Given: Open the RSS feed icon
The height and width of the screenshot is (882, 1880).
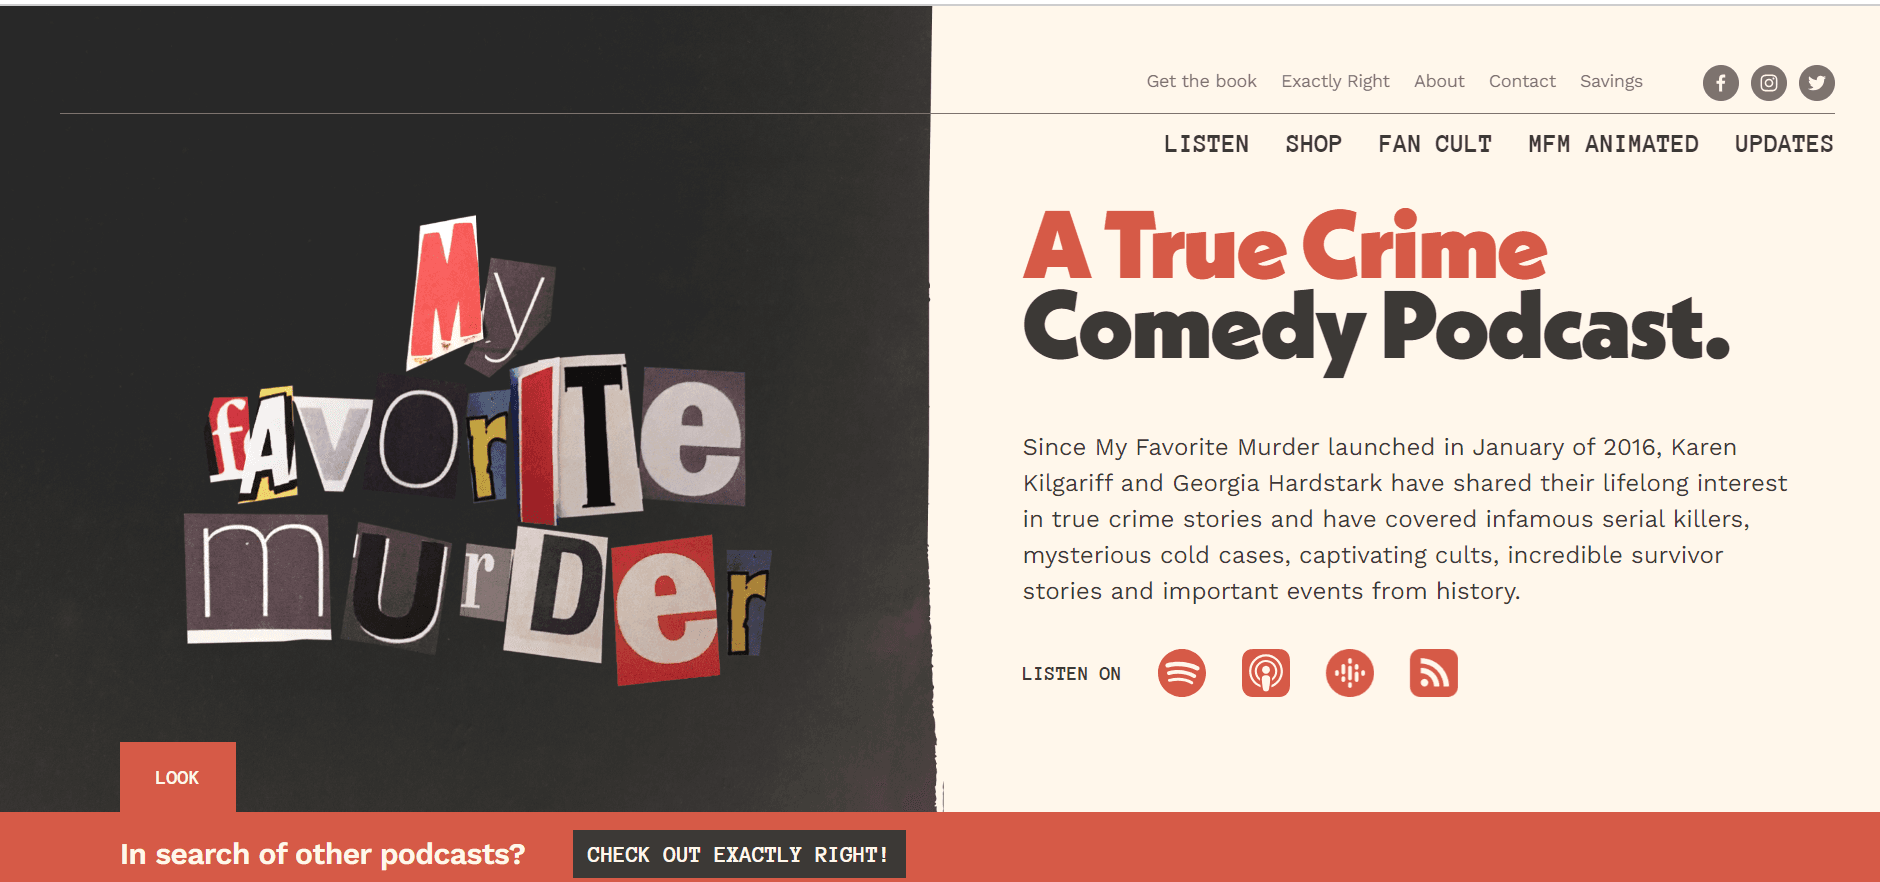Looking at the screenshot, I should coord(1434,673).
